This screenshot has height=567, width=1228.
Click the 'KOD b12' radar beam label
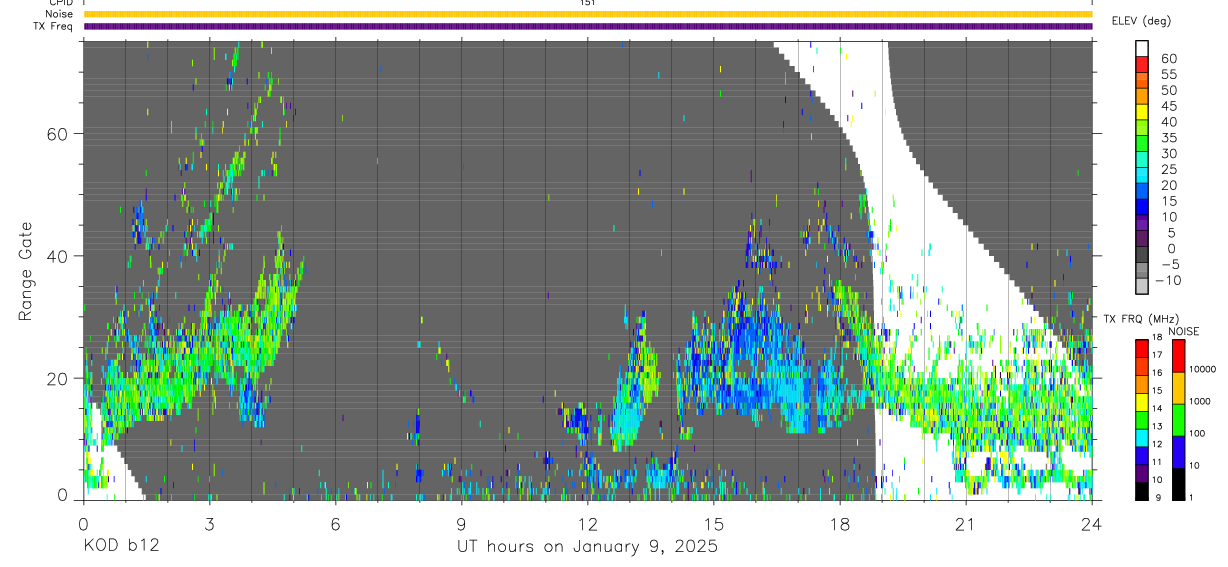tap(121, 547)
